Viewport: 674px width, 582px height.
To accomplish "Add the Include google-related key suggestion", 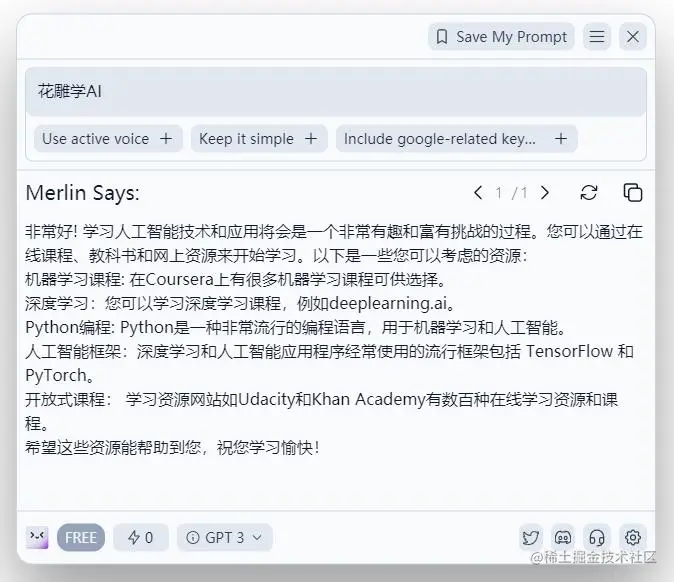I will coord(456,139).
